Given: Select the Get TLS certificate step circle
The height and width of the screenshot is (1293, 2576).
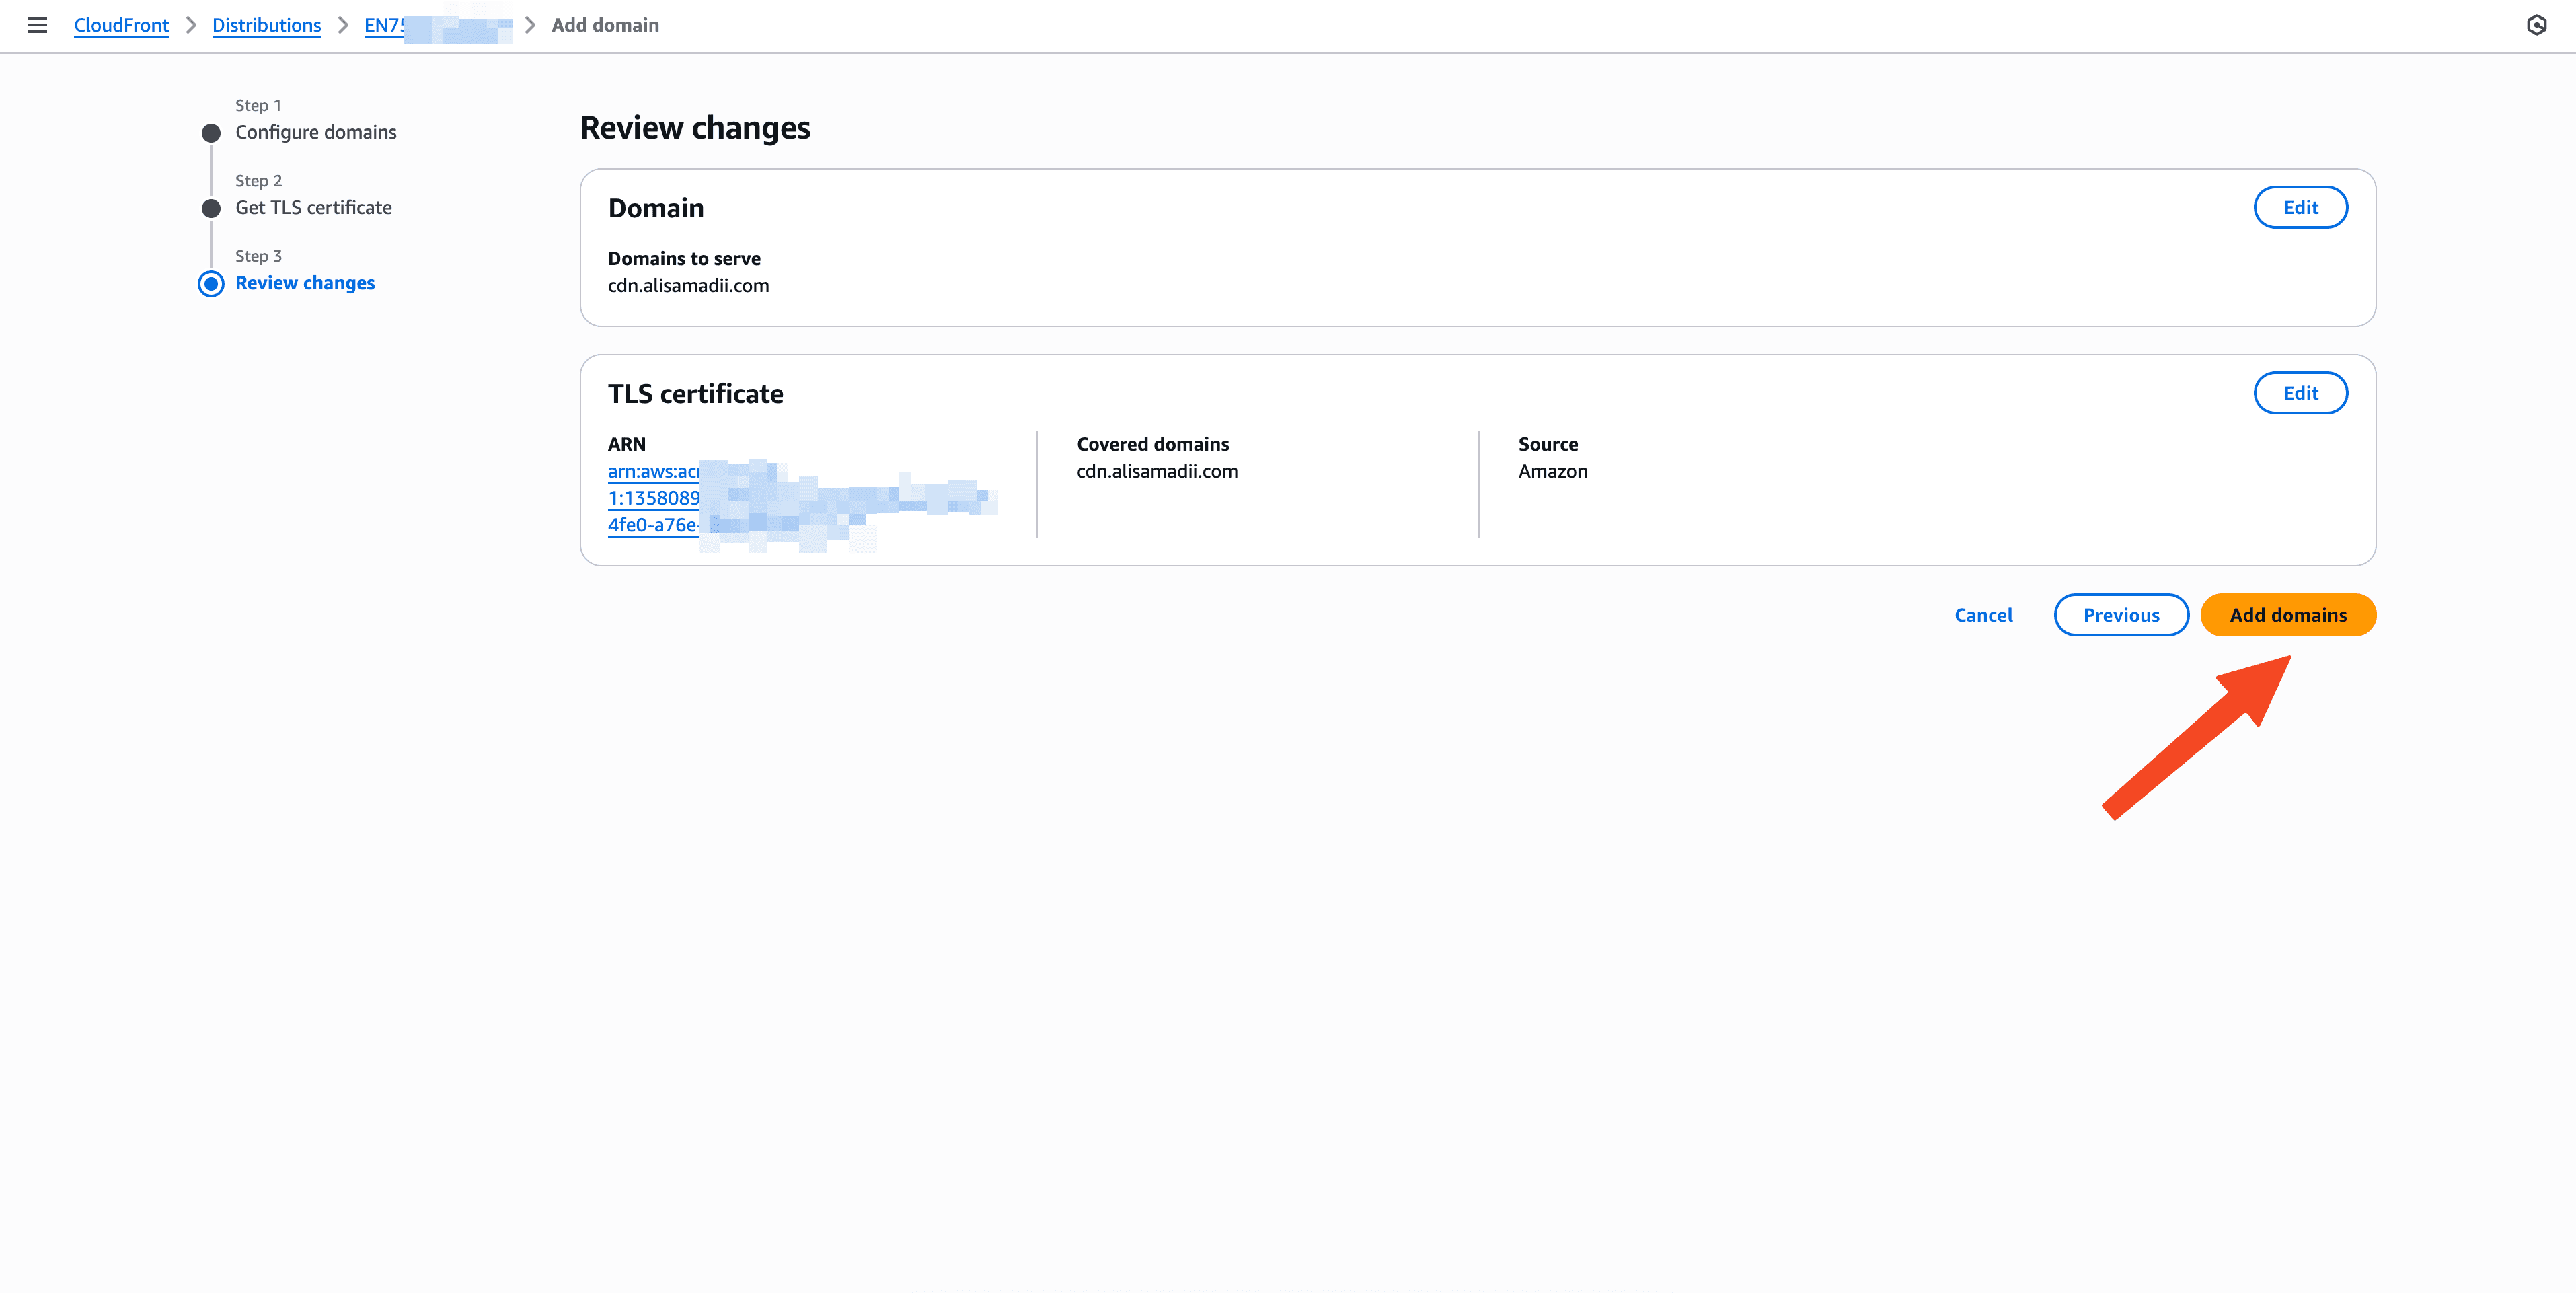Looking at the screenshot, I should [x=211, y=208].
